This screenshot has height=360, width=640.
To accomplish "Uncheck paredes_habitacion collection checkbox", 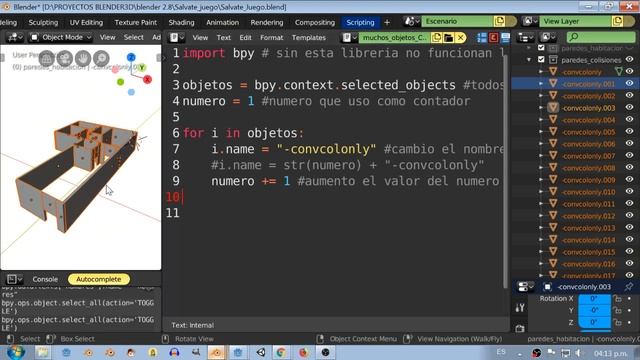I will point(541,48).
